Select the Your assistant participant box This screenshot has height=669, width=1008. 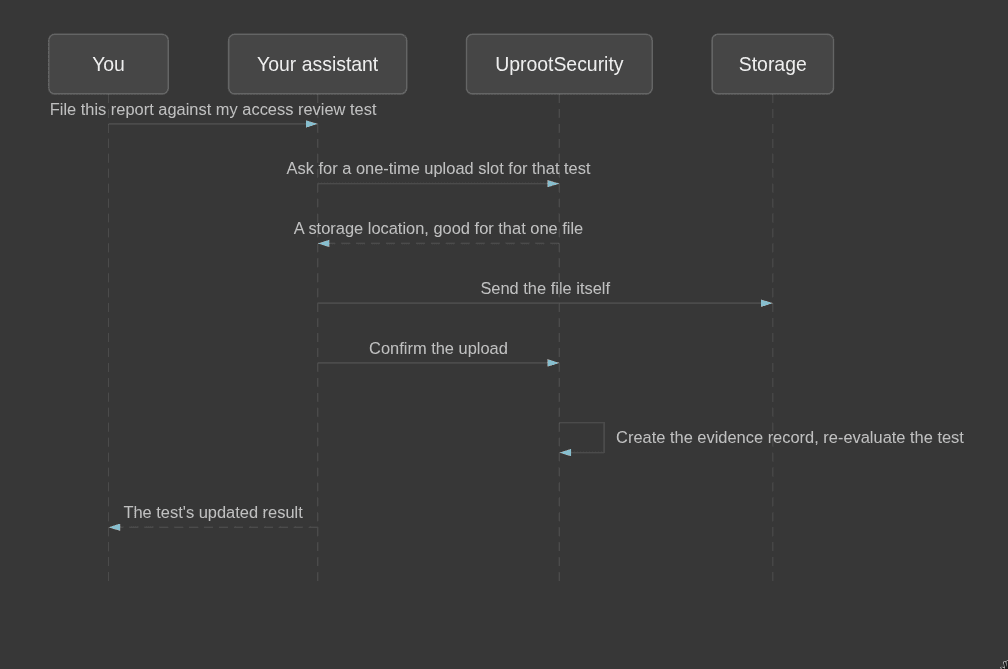318,64
